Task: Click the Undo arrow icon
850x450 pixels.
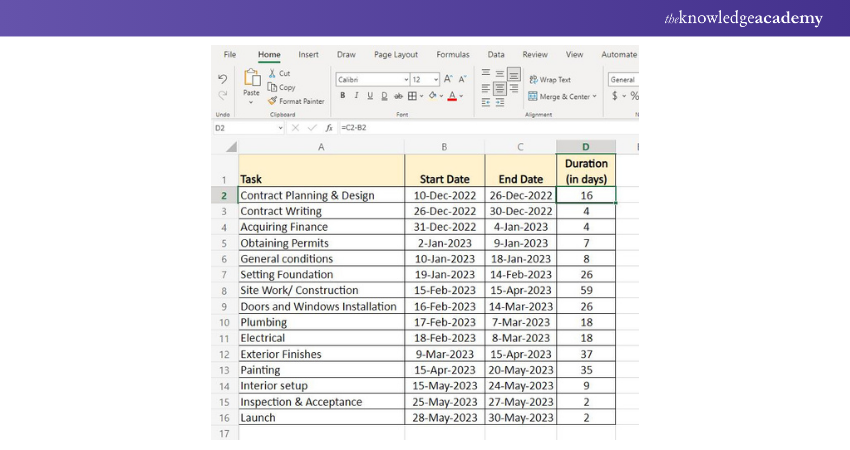Action: 222,79
